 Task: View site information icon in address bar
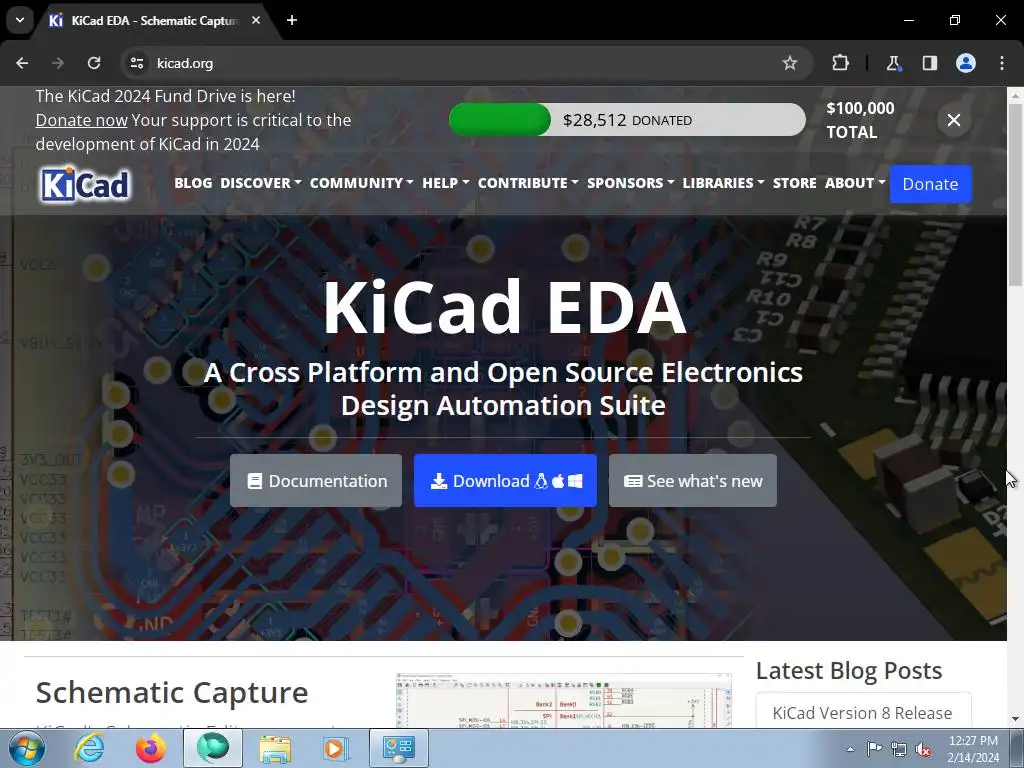pyautogui.click(x=136, y=63)
